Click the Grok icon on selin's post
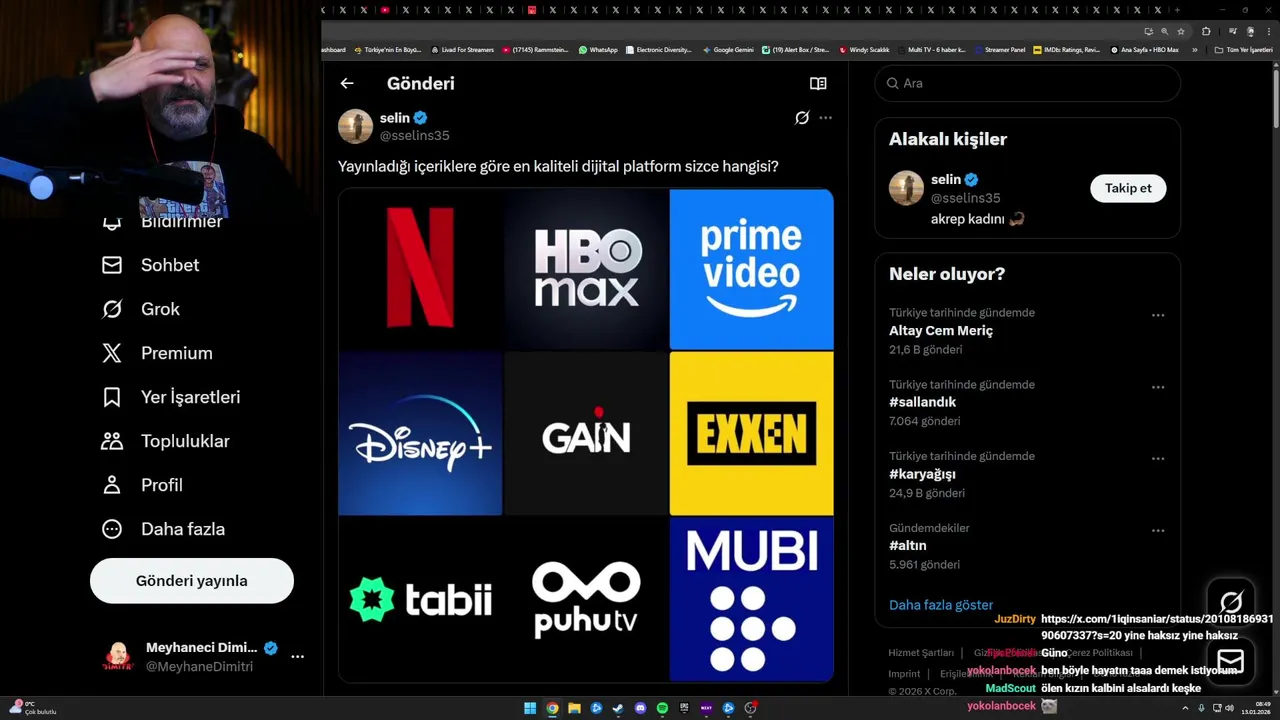Viewport: 1280px width, 720px height. point(802,118)
